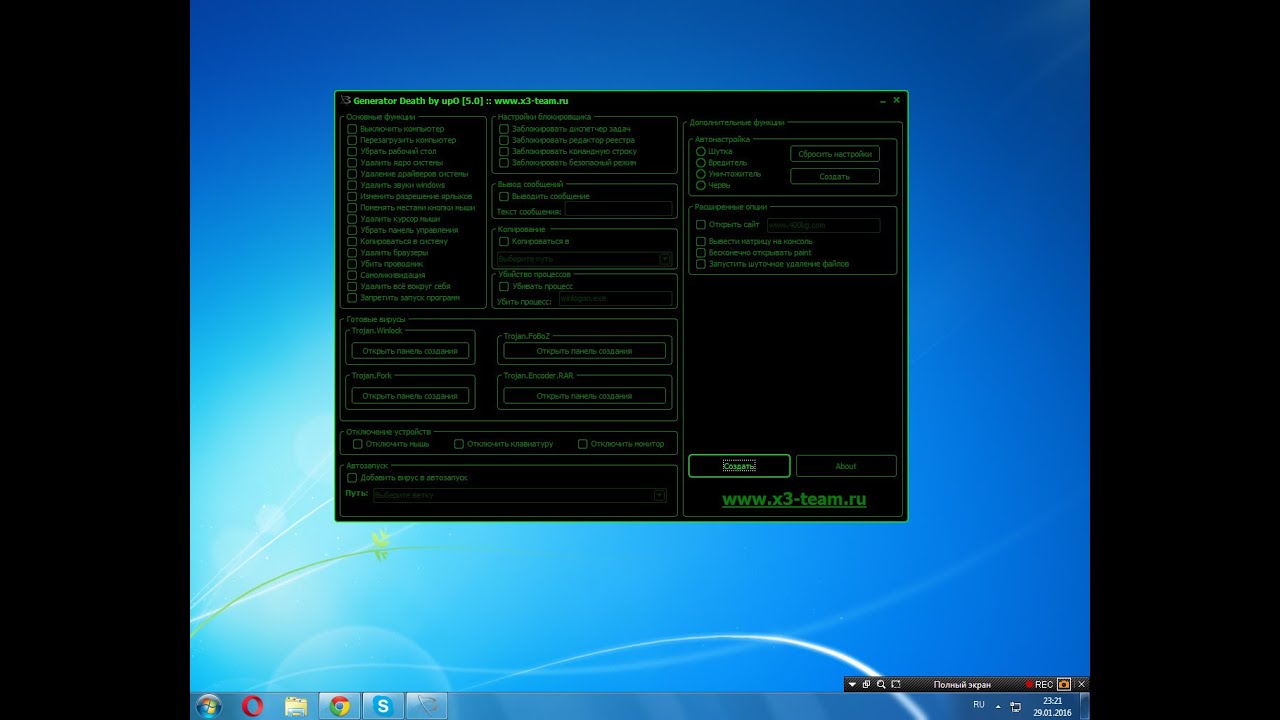1280x720 pixels.
Task: Select the Generator Death taskbar button
Action: [426, 706]
